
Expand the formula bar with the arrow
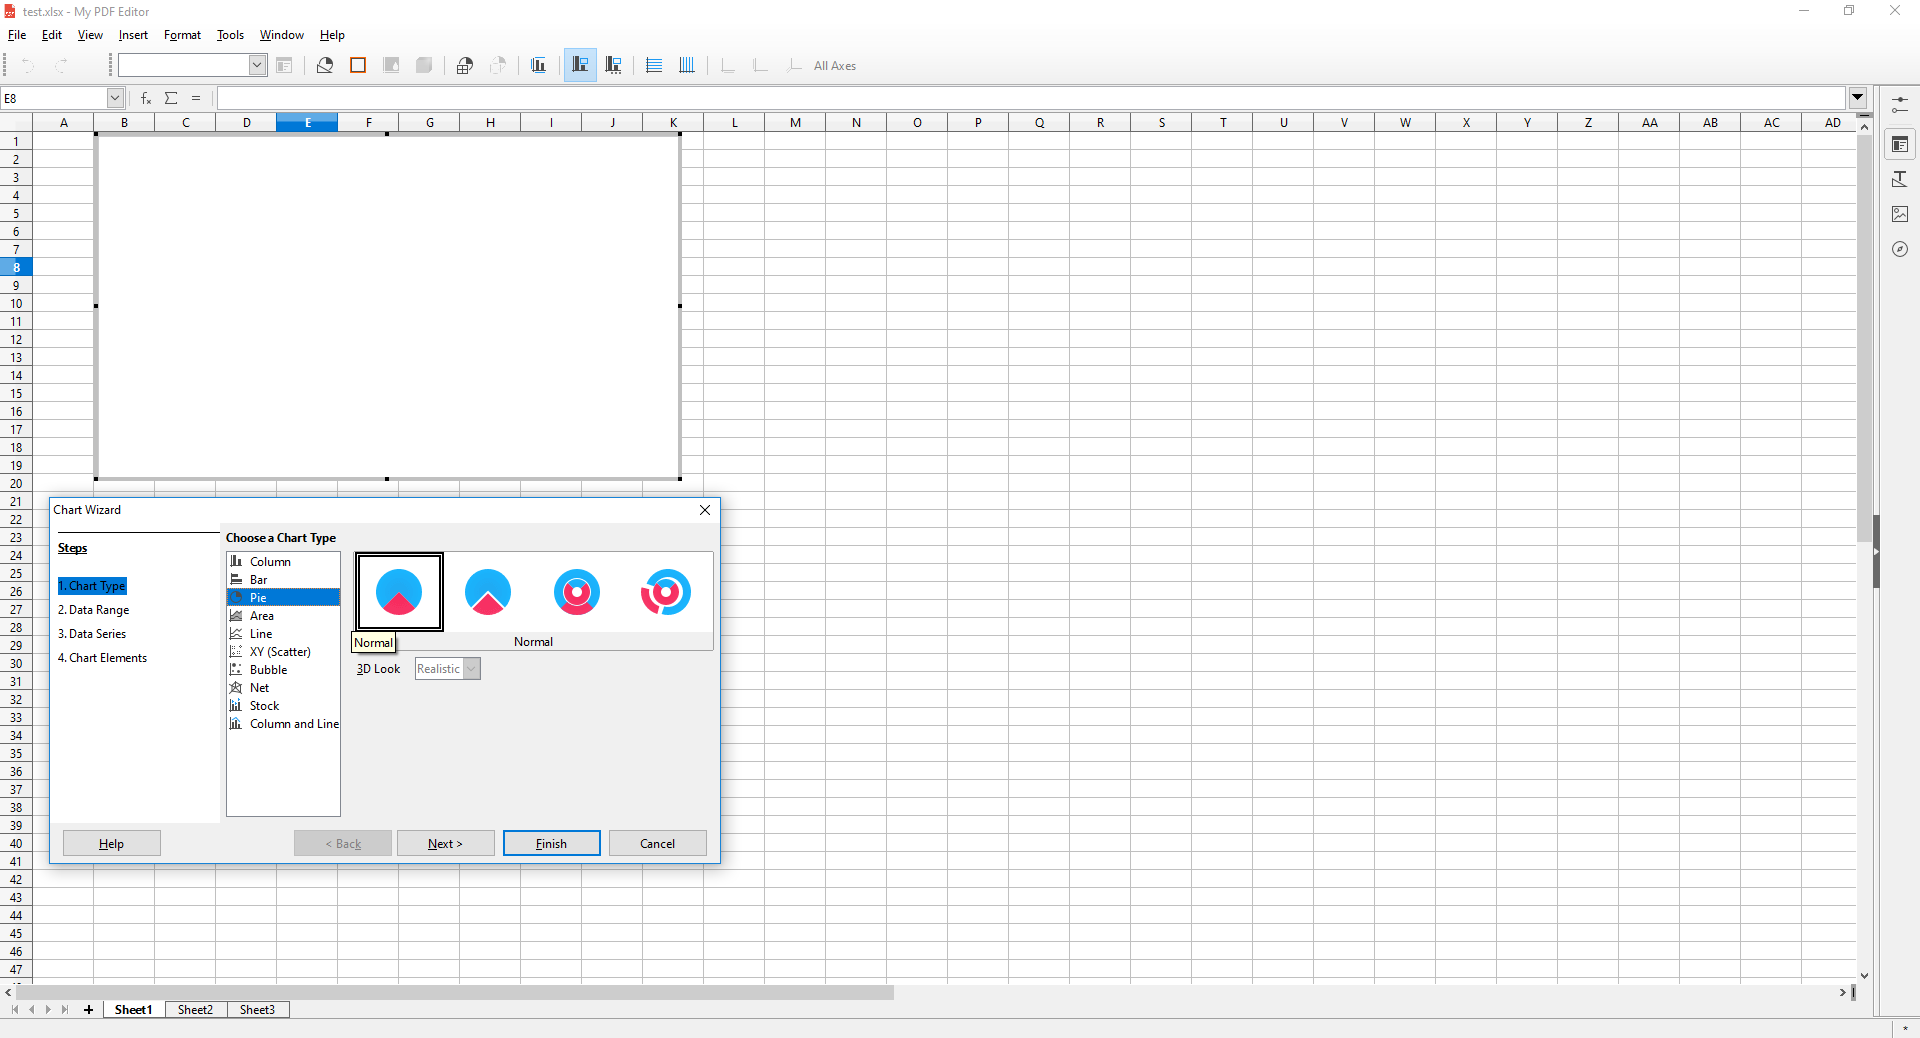pyautogui.click(x=1858, y=98)
